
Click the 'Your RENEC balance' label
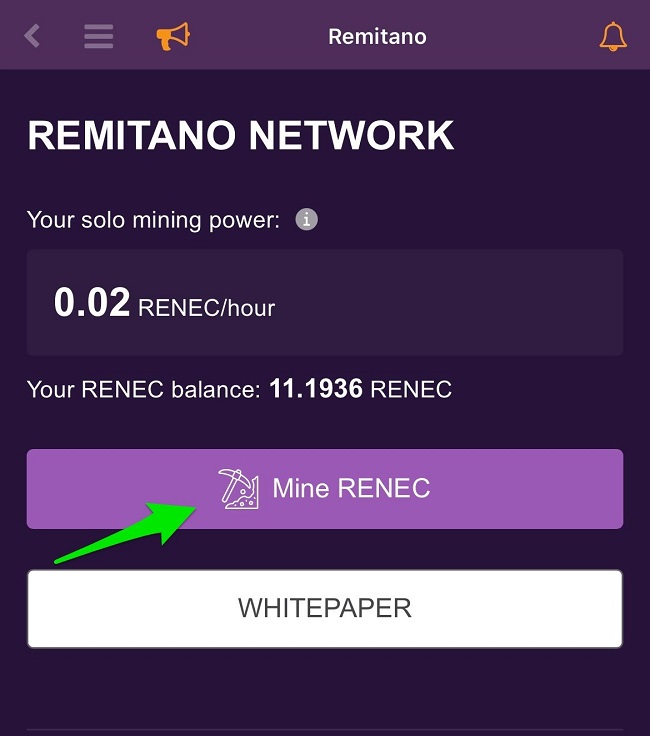[144, 389]
